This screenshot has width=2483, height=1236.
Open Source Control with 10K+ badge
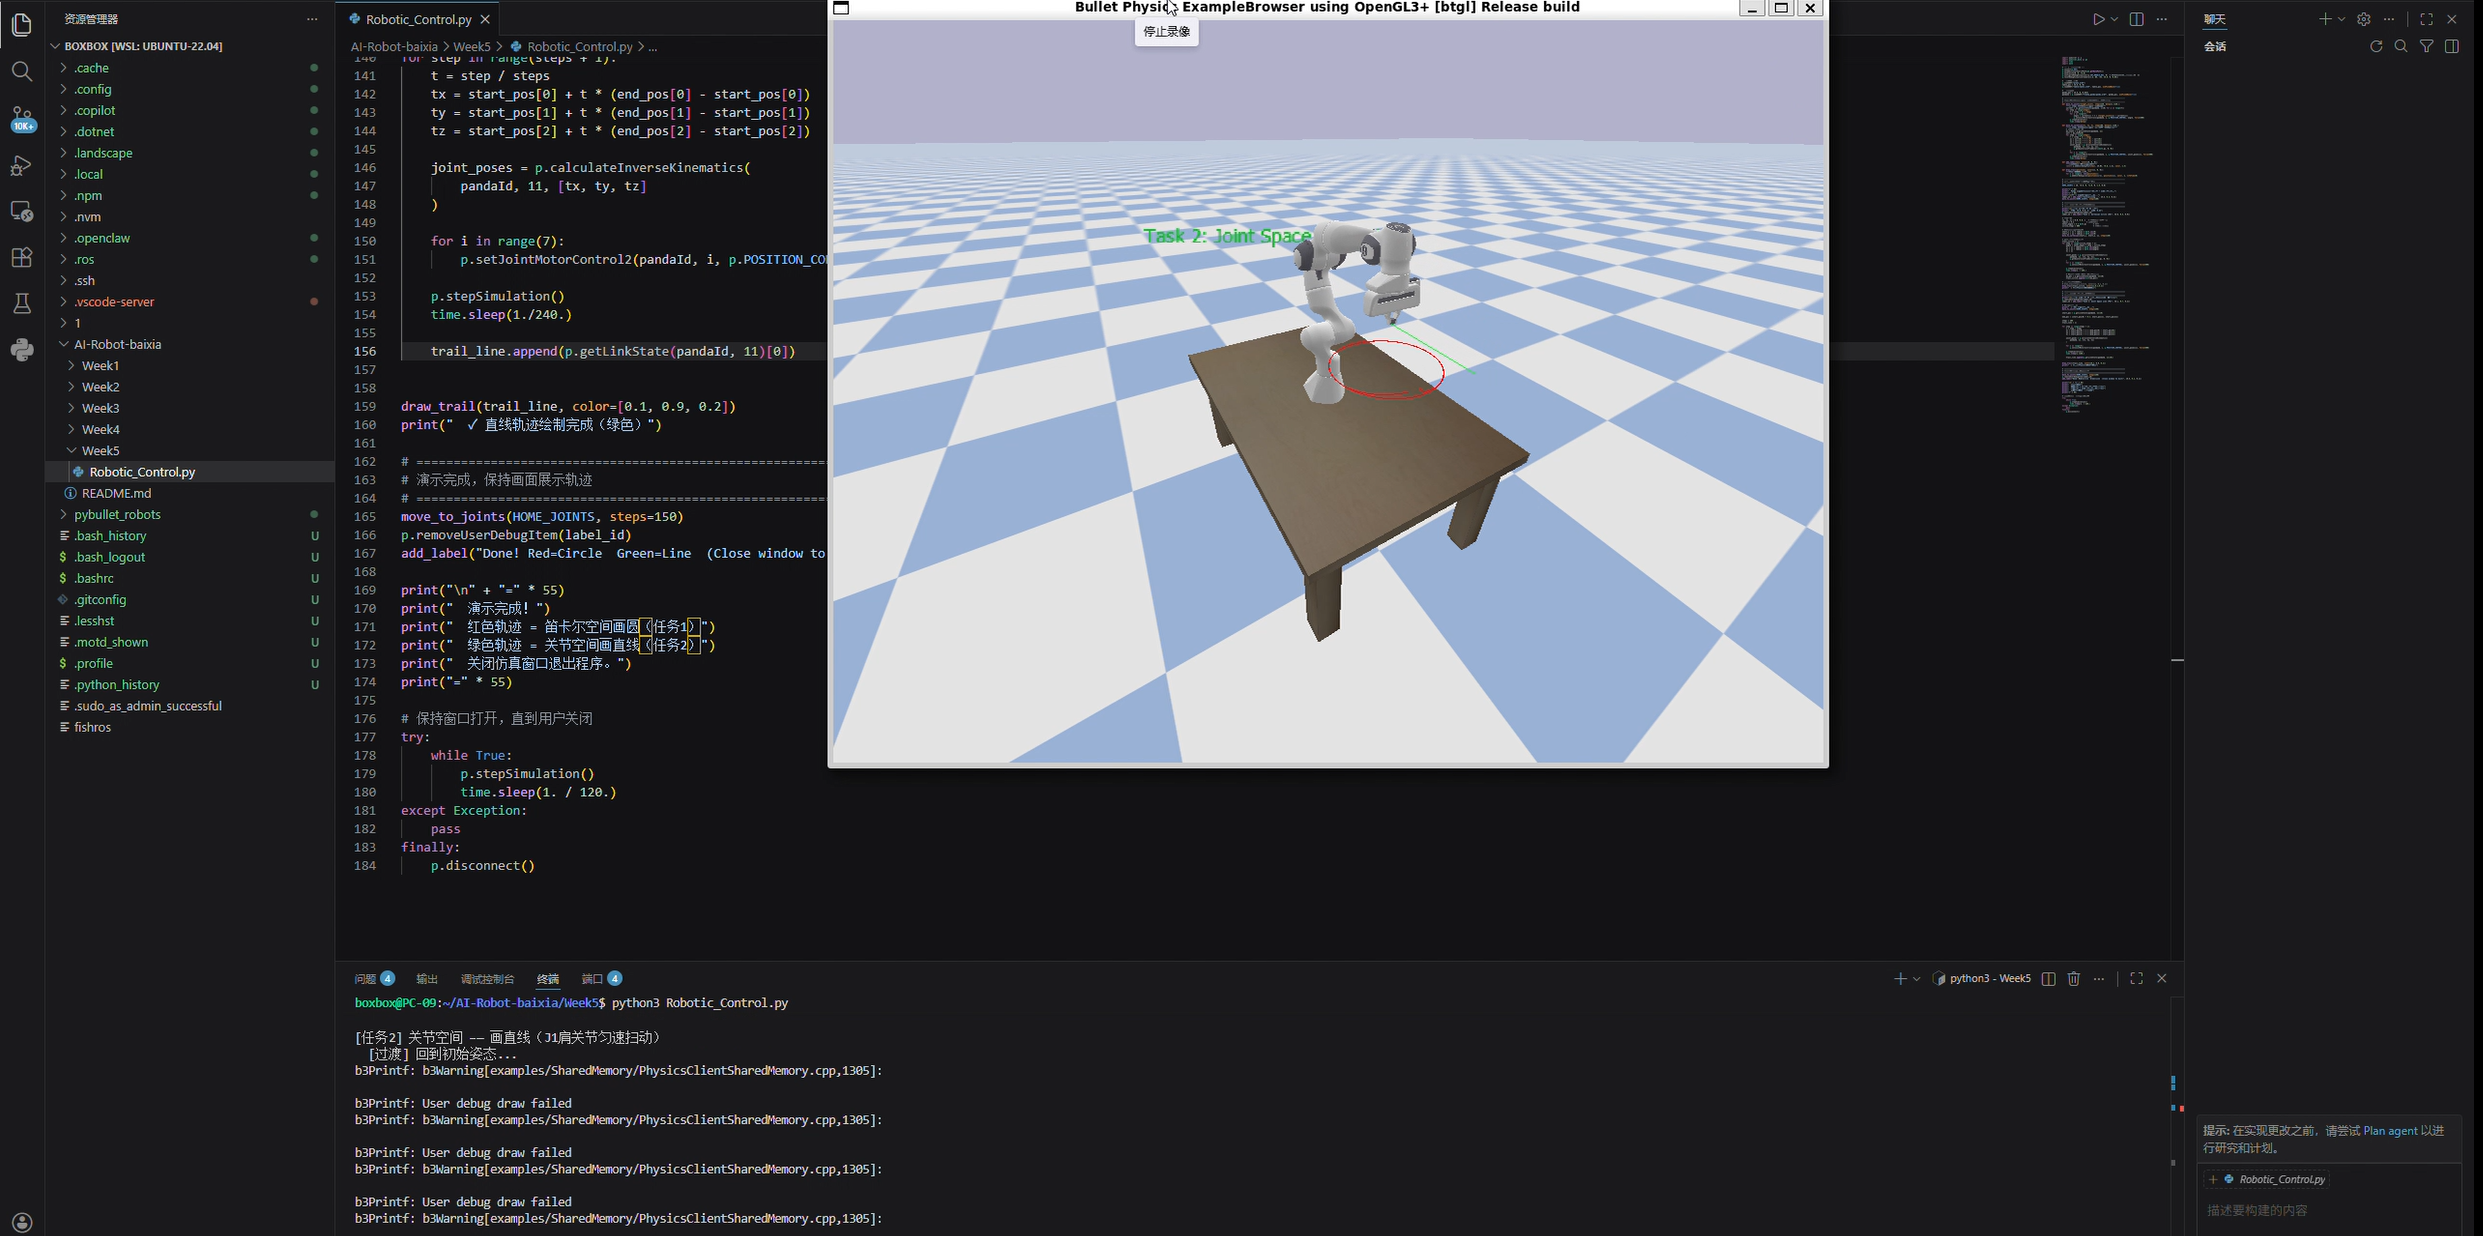tap(22, 118)
